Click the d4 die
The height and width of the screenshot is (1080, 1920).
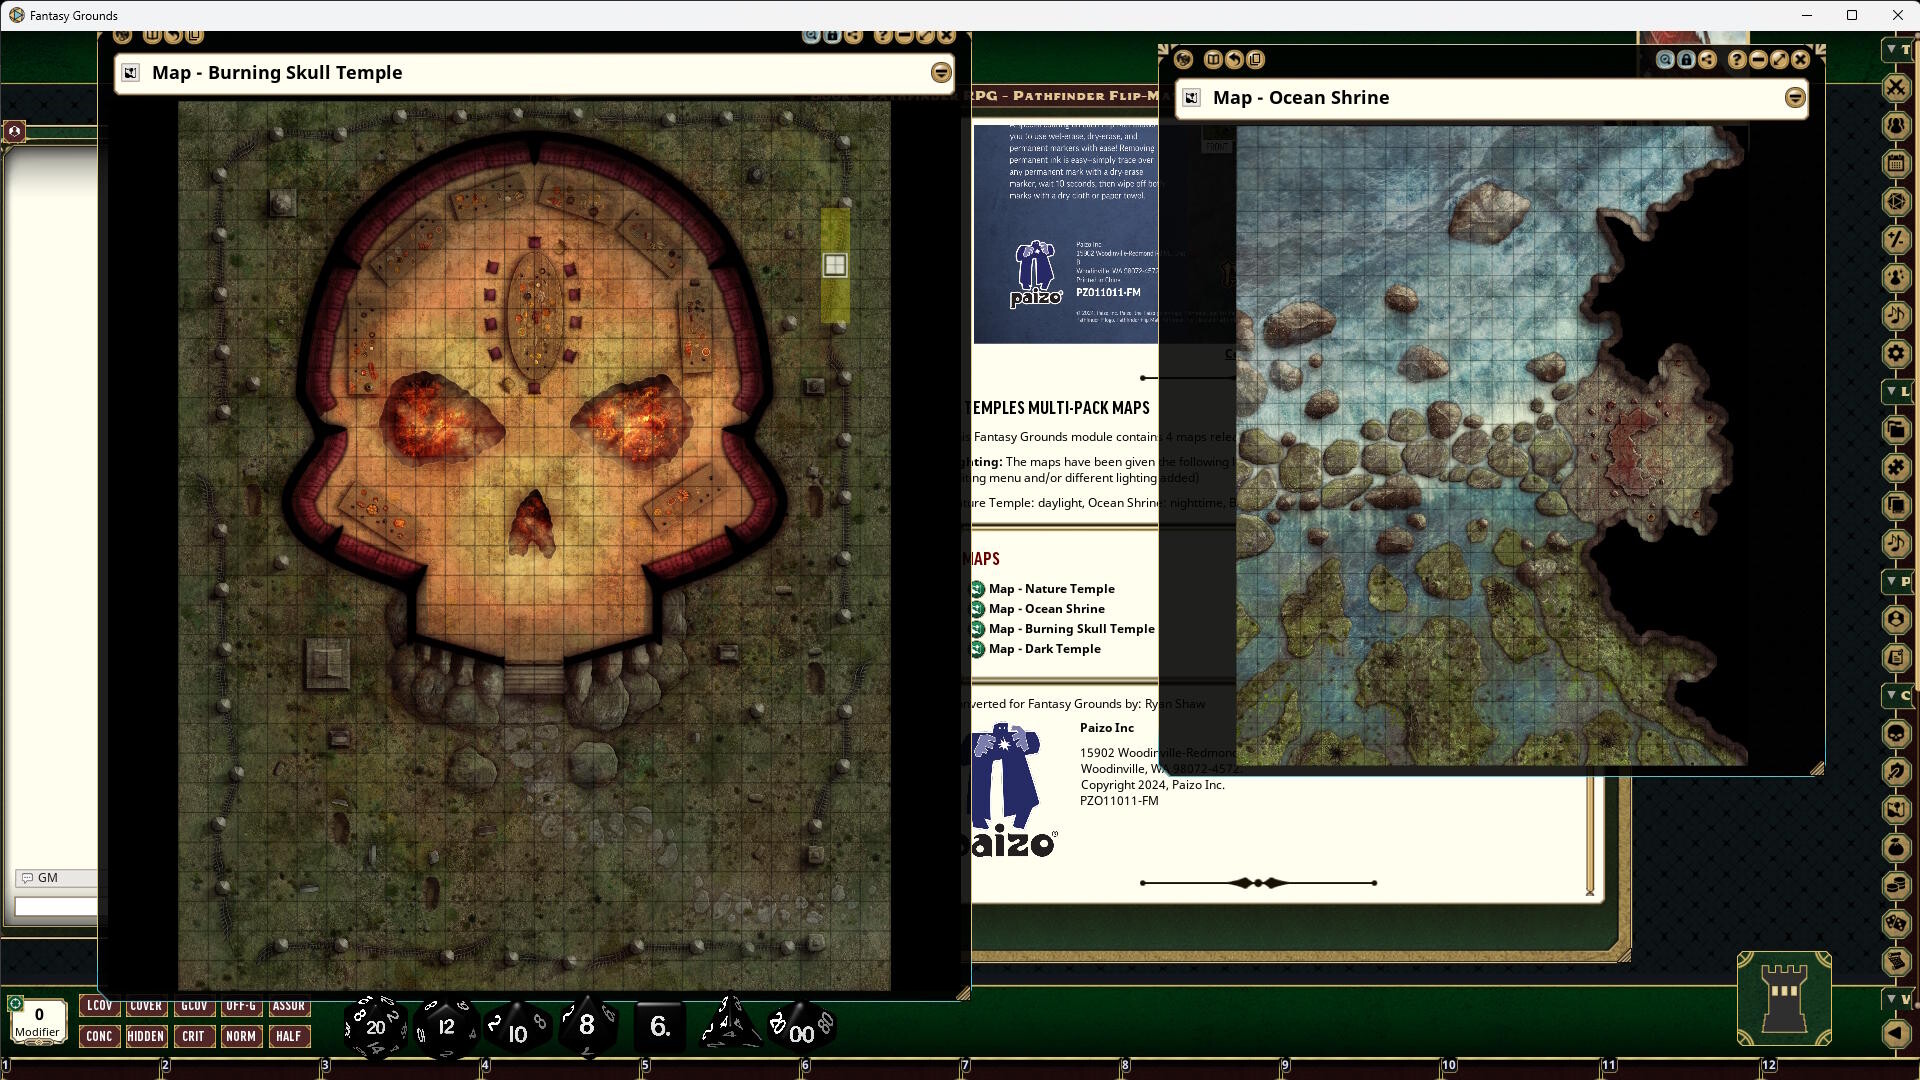pos(731,1024)
